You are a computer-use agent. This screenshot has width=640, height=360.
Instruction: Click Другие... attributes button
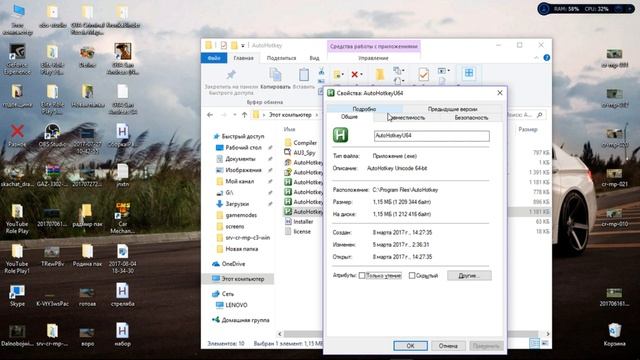[x=469, y=276]
